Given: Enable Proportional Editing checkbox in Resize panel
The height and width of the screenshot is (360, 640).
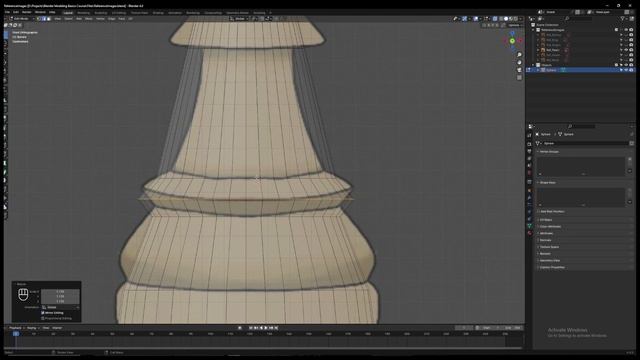Looking at the screenshot, I should (43, 318).
